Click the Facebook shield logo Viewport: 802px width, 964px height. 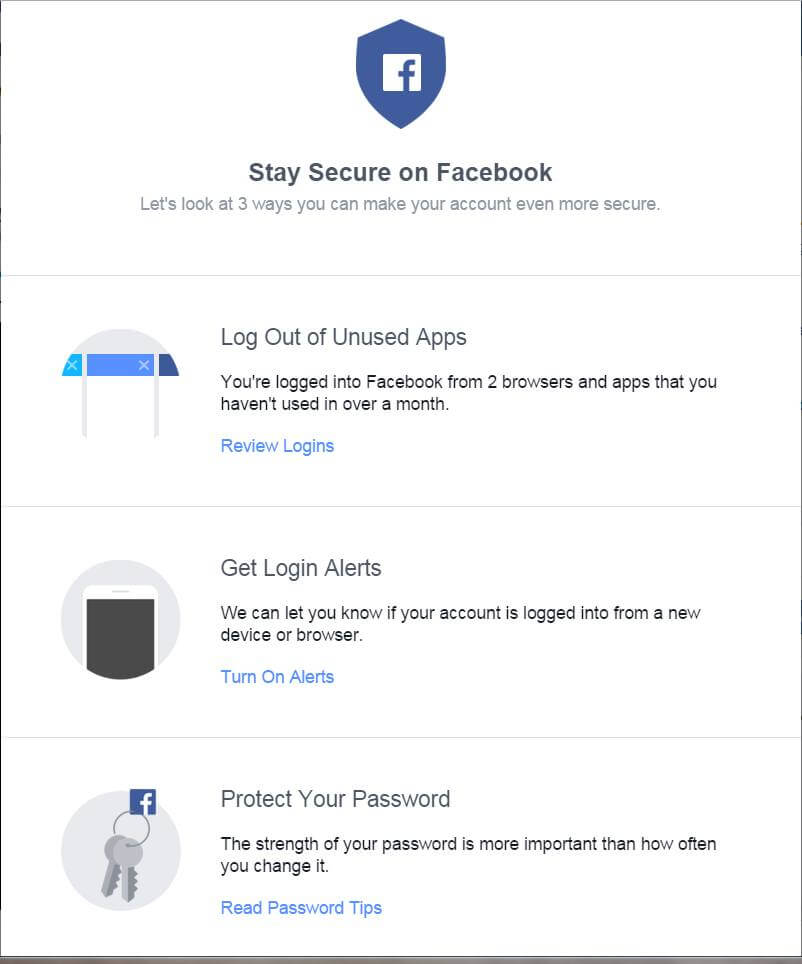pyautogui.click(x=401, y=74)
